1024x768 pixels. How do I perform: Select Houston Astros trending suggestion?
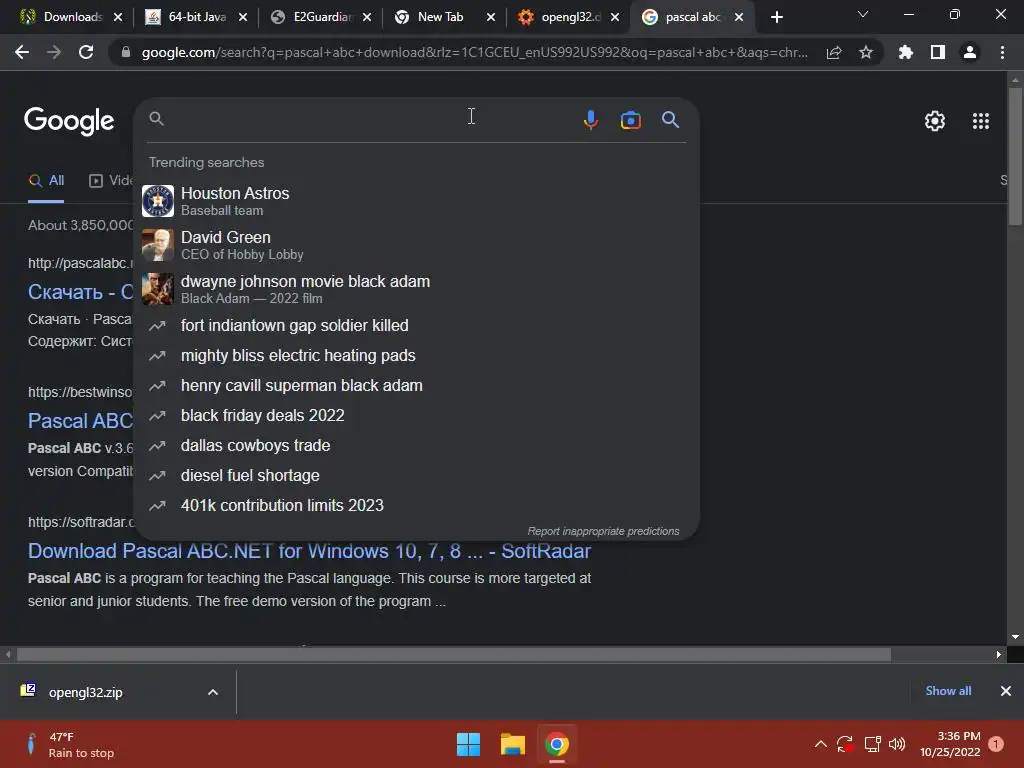pos(416,201)
